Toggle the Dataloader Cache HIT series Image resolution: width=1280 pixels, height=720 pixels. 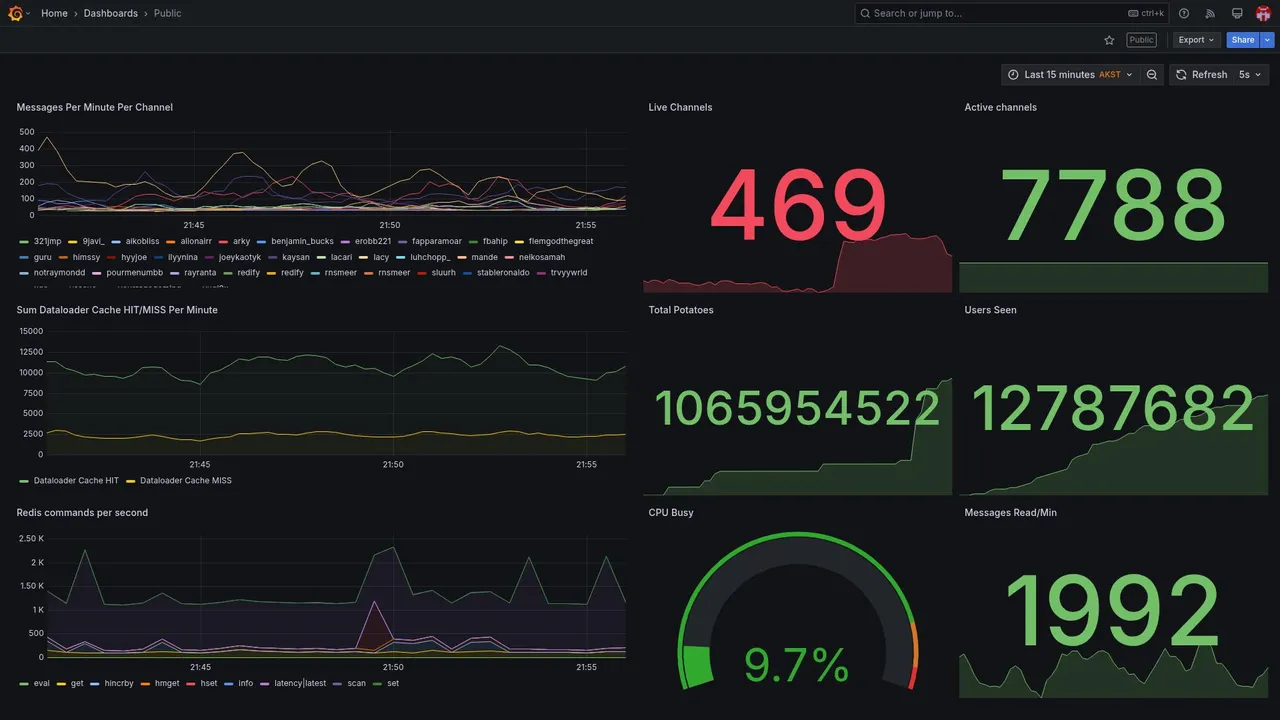click(x=76, y=481)
